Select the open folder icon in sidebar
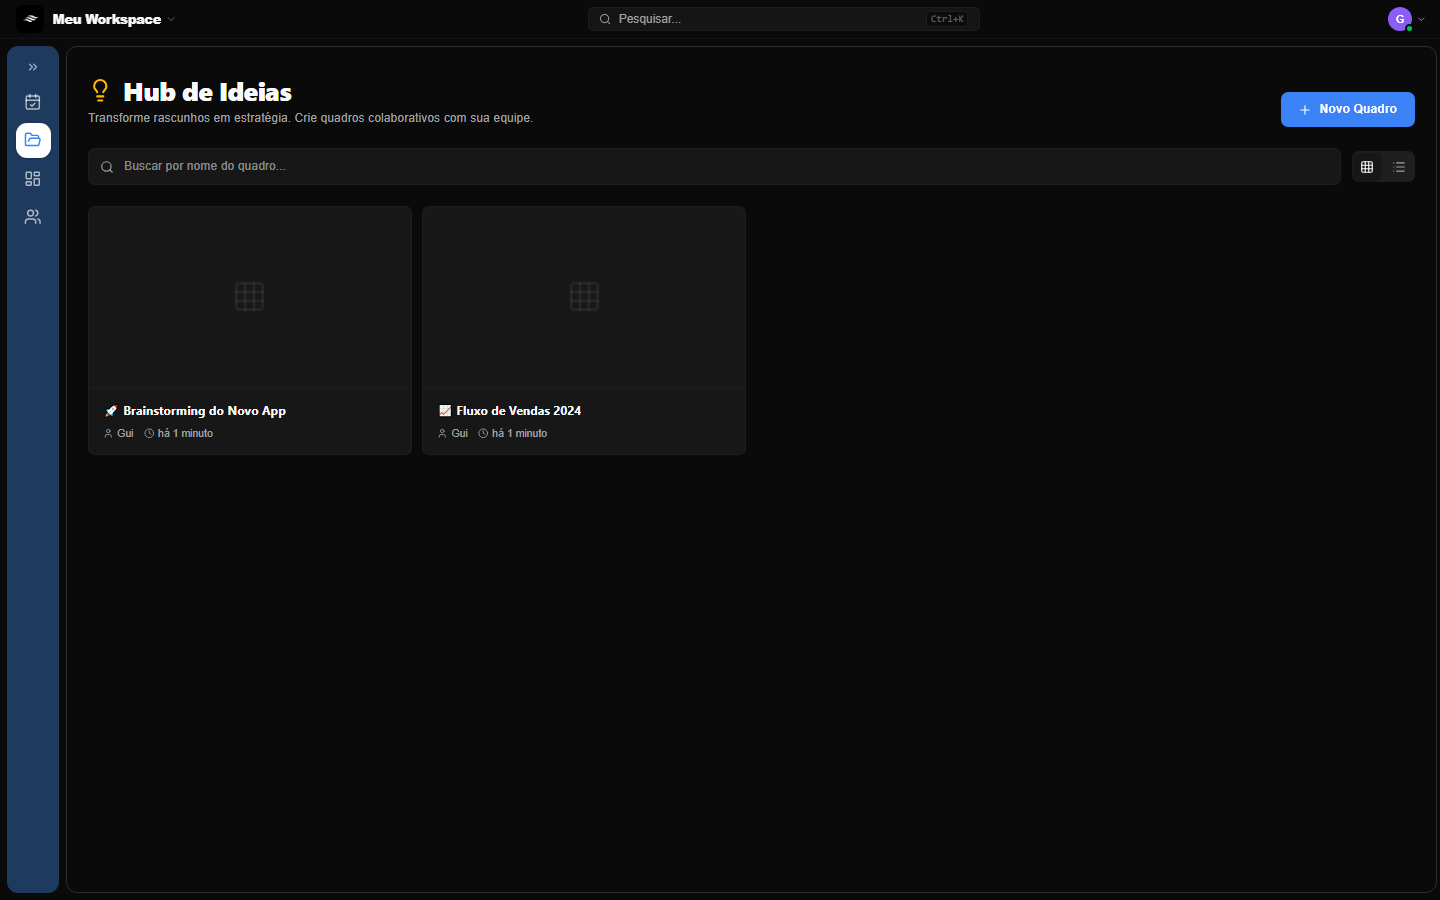This screenshot has height=900, width=1440. coord(33,140)
